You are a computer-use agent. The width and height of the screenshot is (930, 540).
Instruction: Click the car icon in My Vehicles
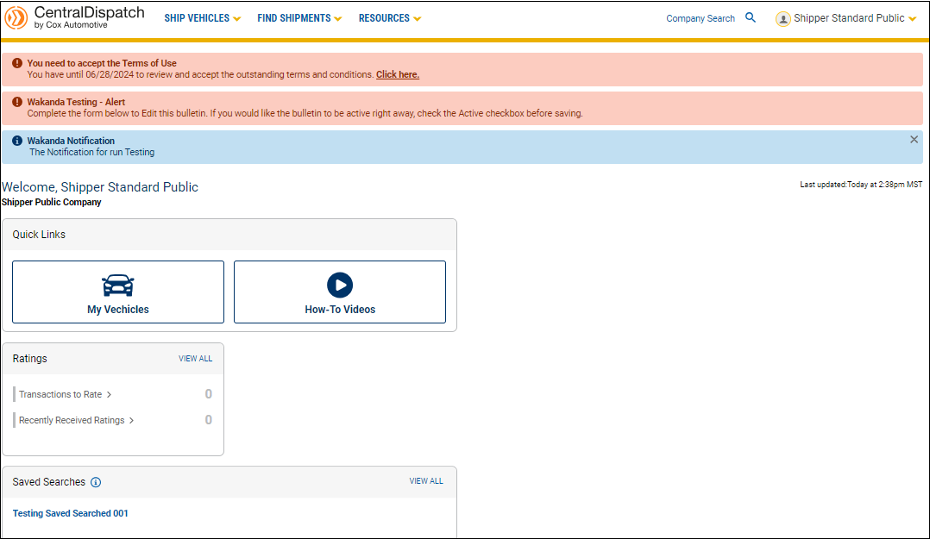(118, 285)
